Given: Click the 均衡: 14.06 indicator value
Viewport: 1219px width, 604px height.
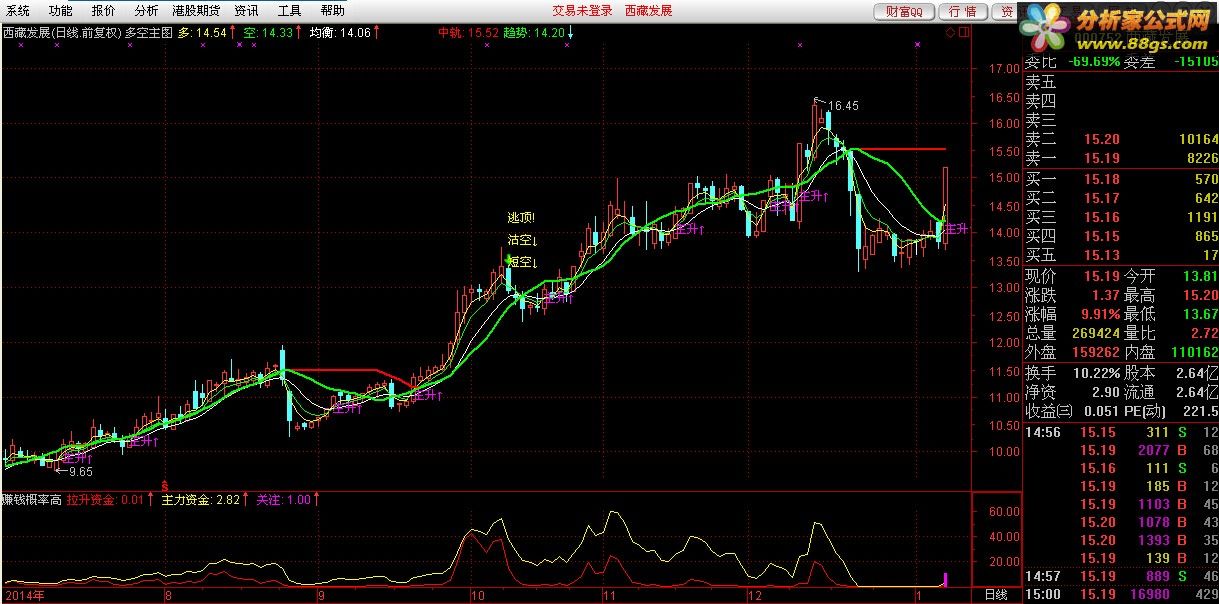Looking at the screenshot, I should pyautogui.click(x=345, y=33).
